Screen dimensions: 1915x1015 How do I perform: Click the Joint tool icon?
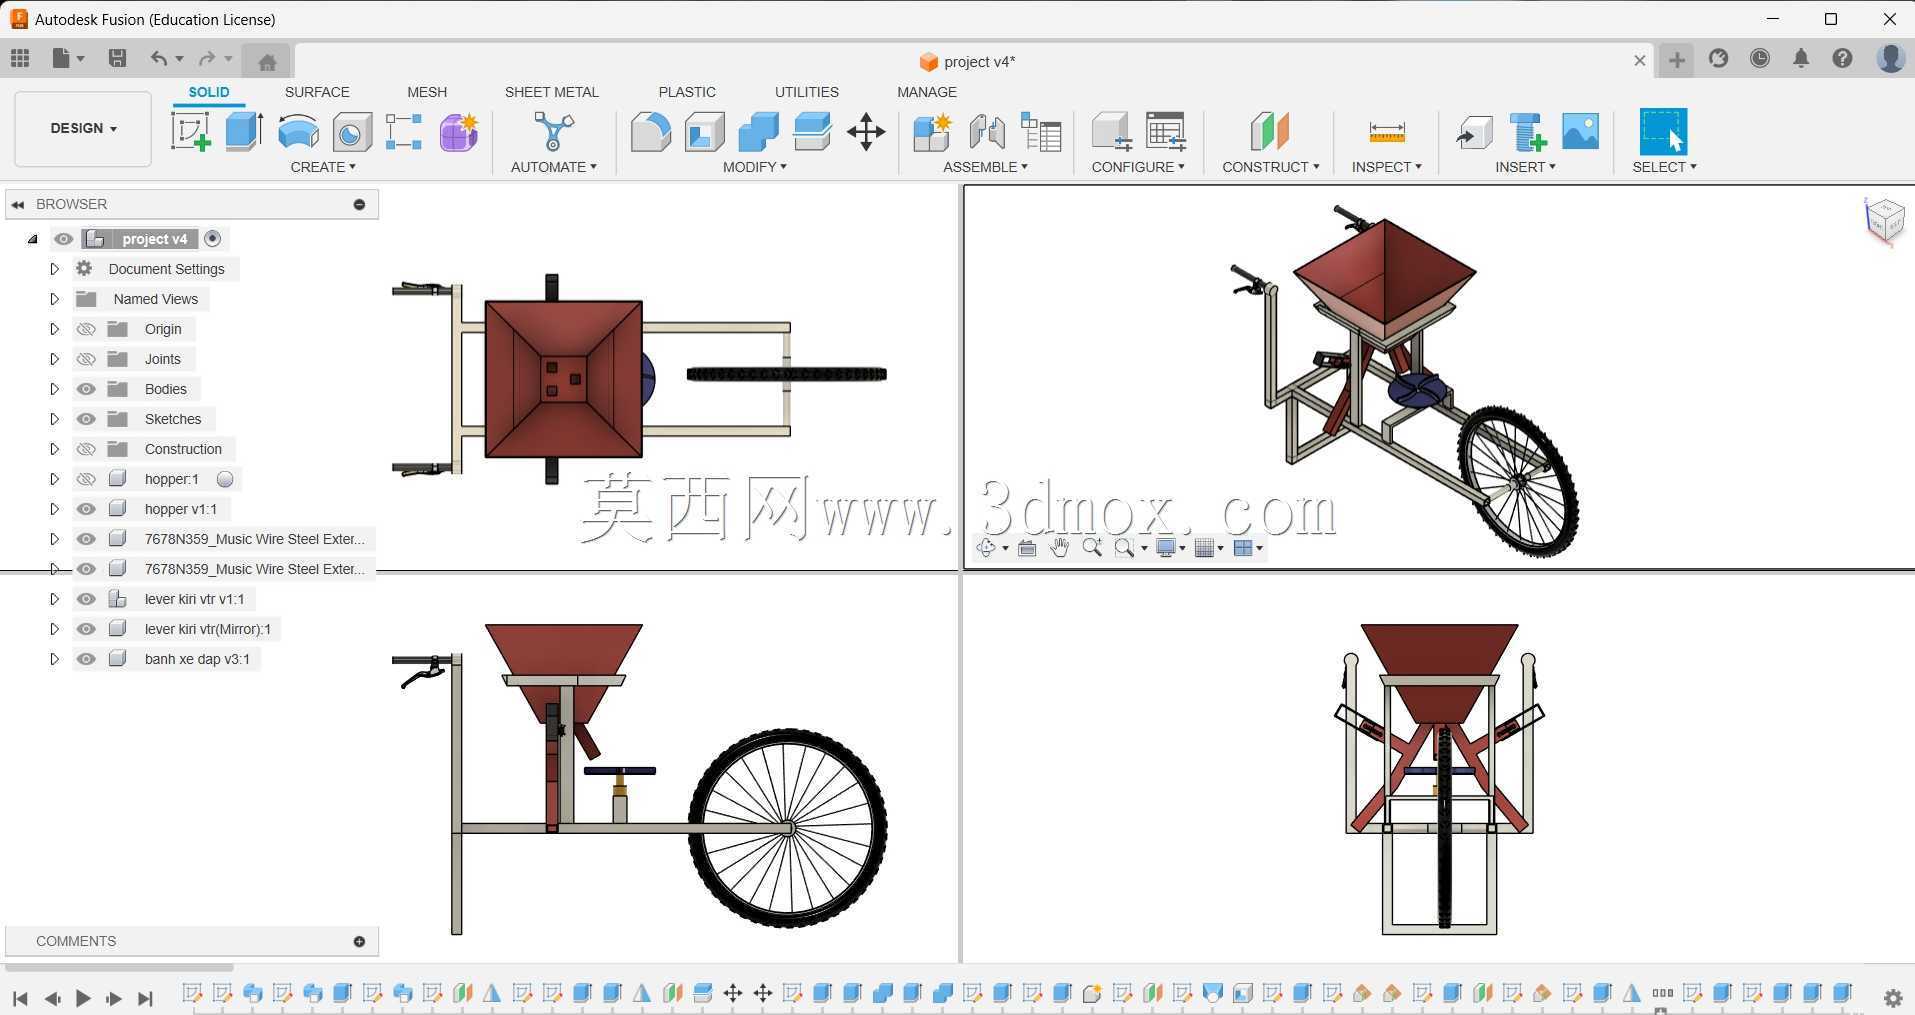click(x=986, y=131)
